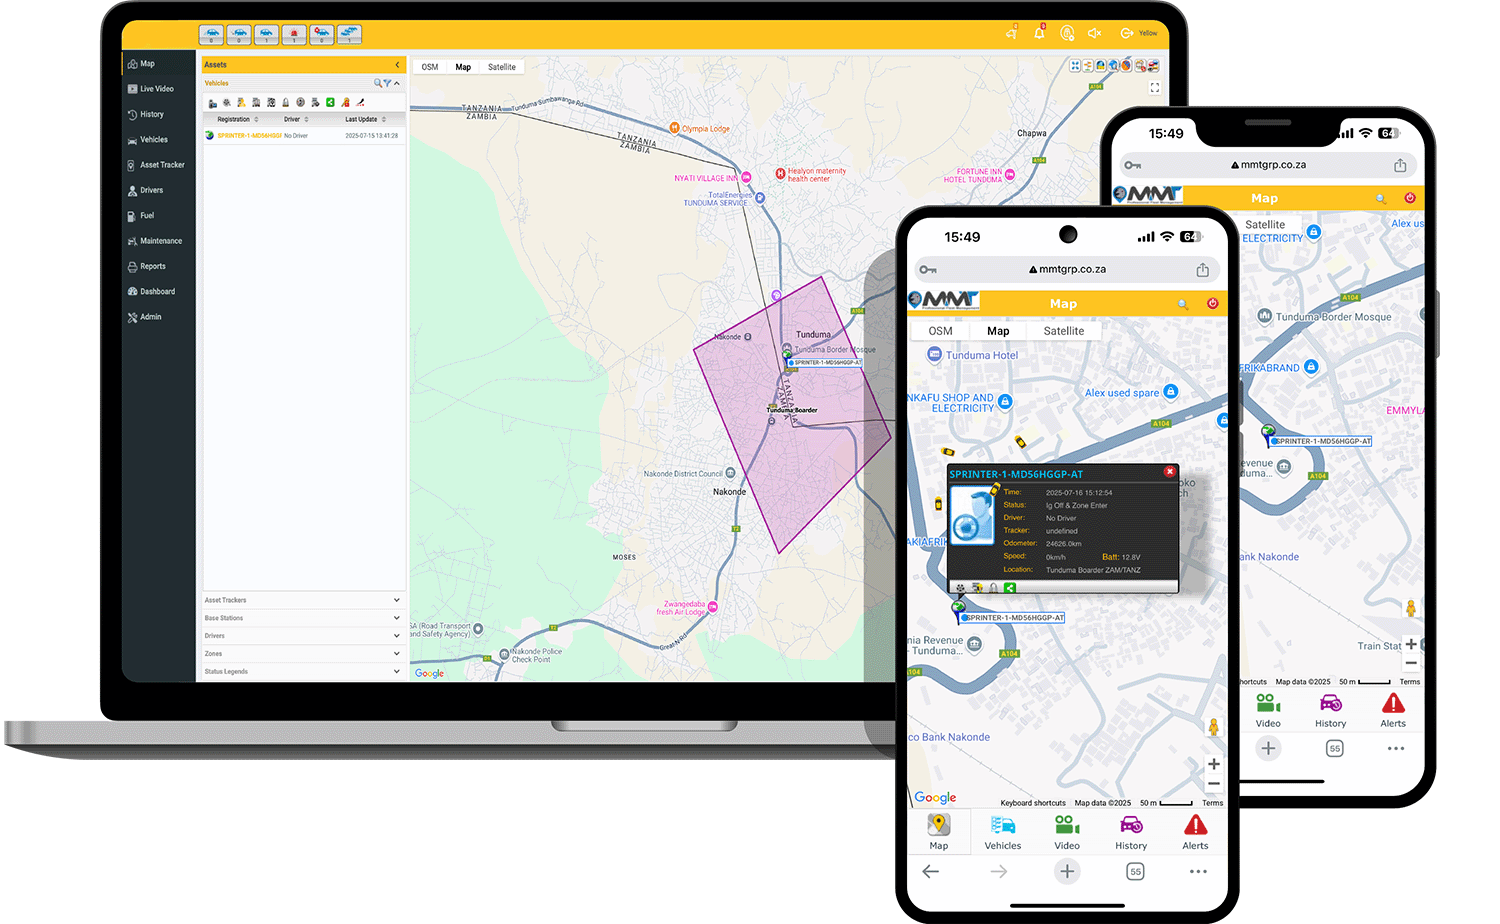The image size is (1500, 924).
Task: Toggle fullscreen on the laptop map
Action: click(1155, 88)
